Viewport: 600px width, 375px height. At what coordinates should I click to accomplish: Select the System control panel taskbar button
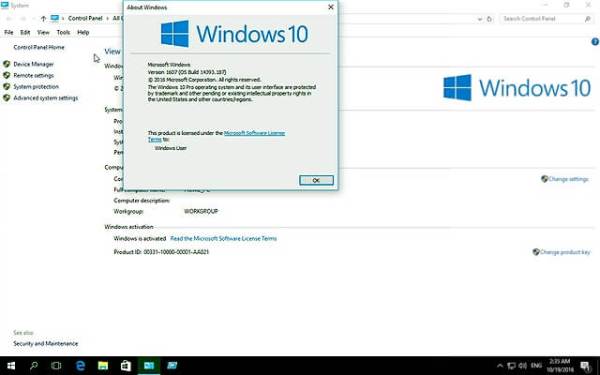[x=149, y=366]
